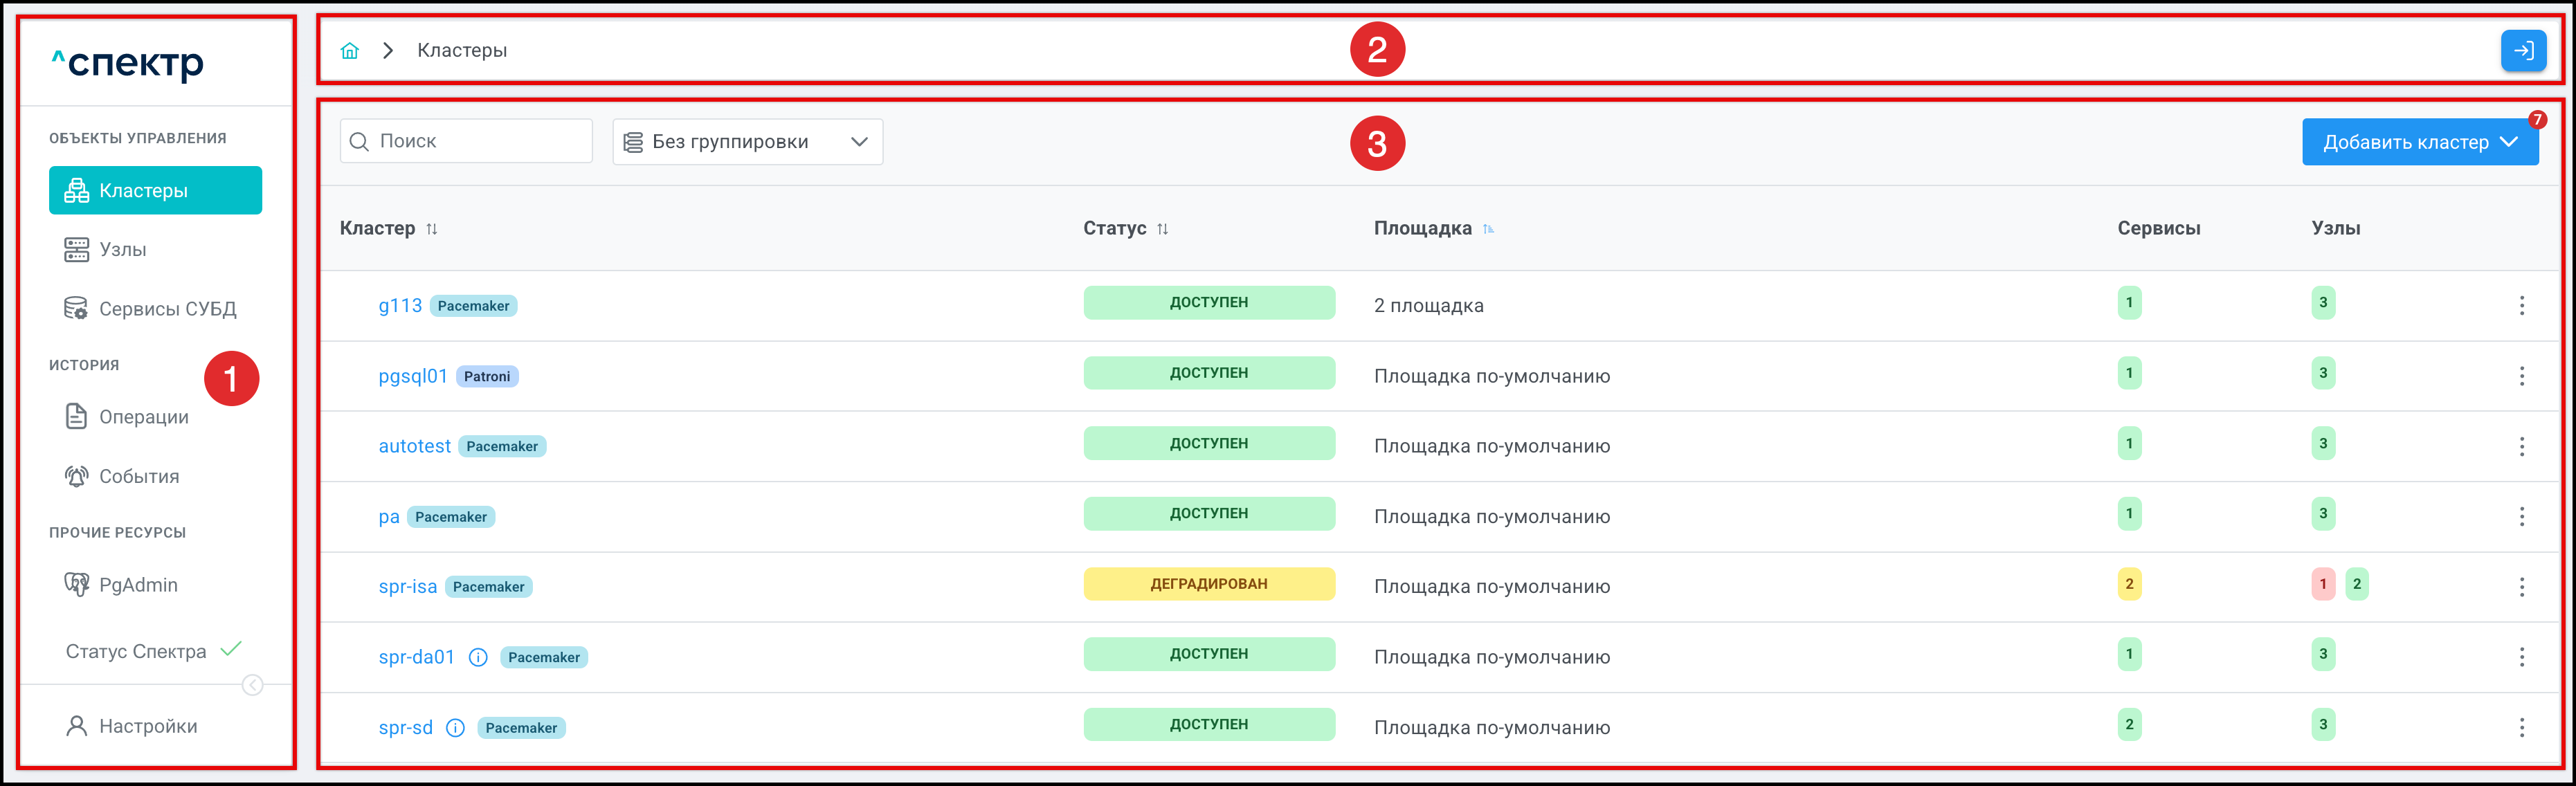Expand the Без группировки dropdown

pos(747,142)
